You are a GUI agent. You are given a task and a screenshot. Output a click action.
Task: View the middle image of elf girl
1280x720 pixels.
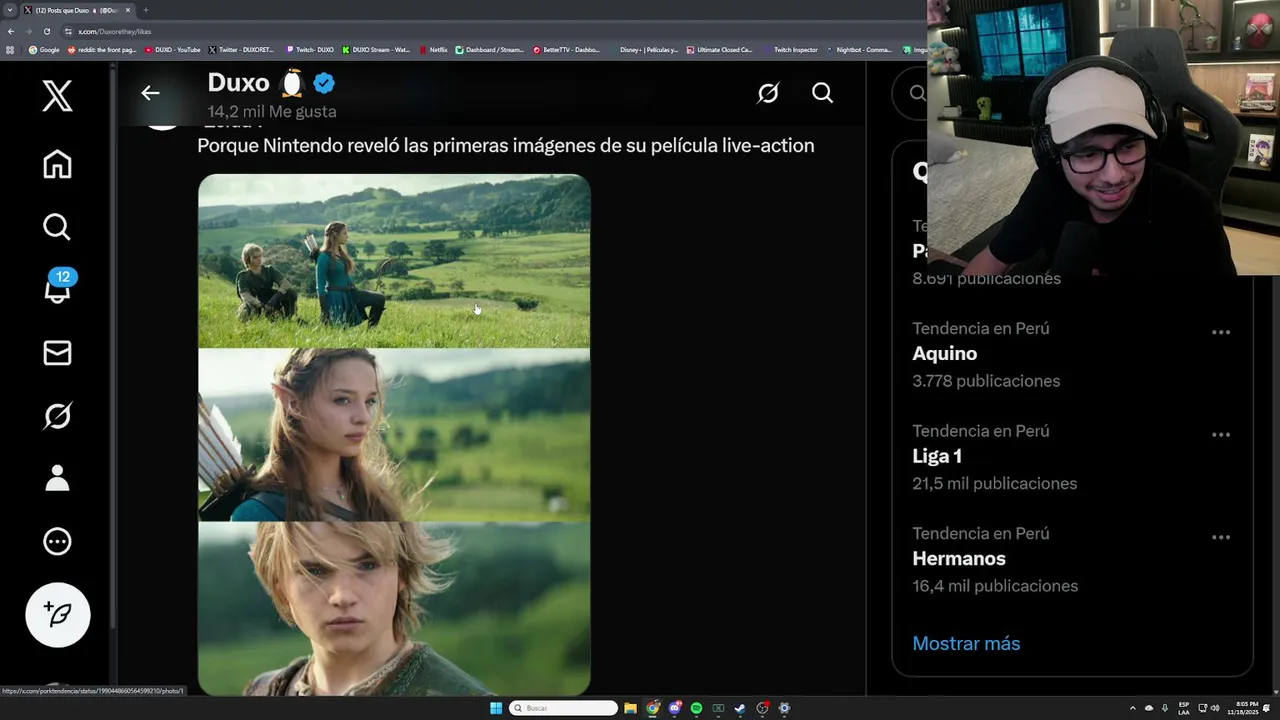pos(394,435)
